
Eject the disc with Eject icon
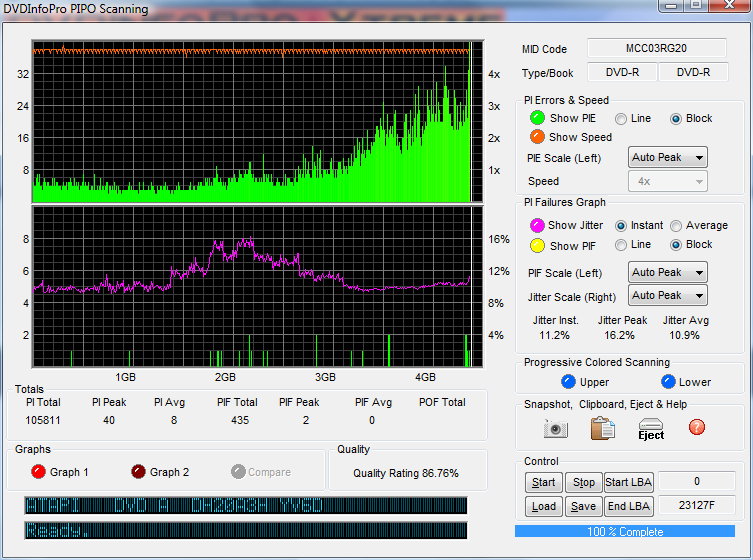point(651,429)
